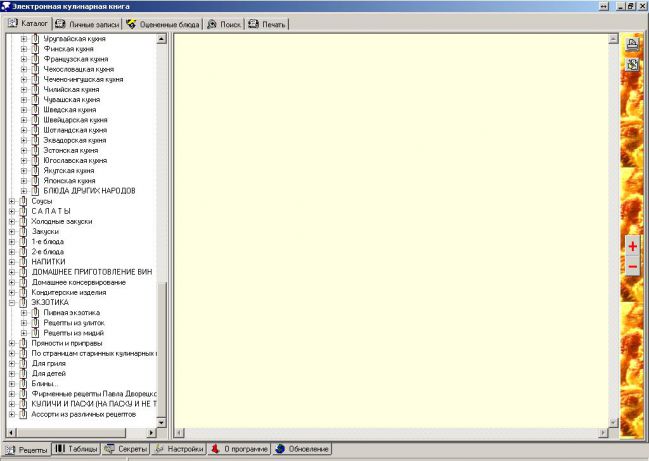Click the red plus zoom-in button

tap(632, 246)
